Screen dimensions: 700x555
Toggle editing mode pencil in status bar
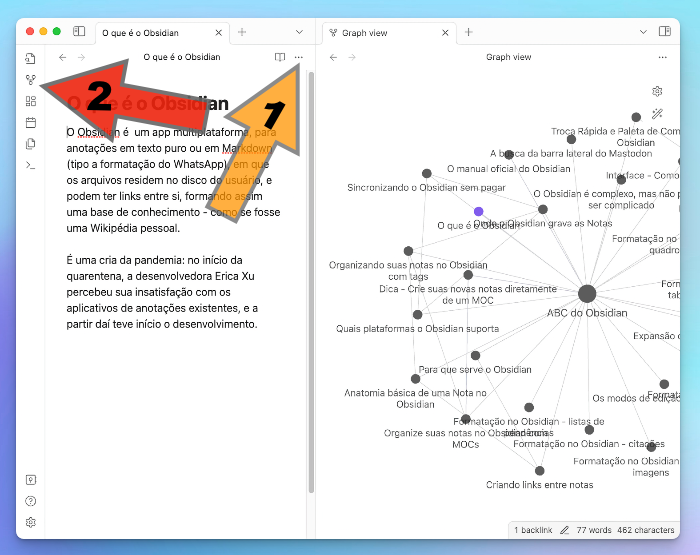coord(564,530)
